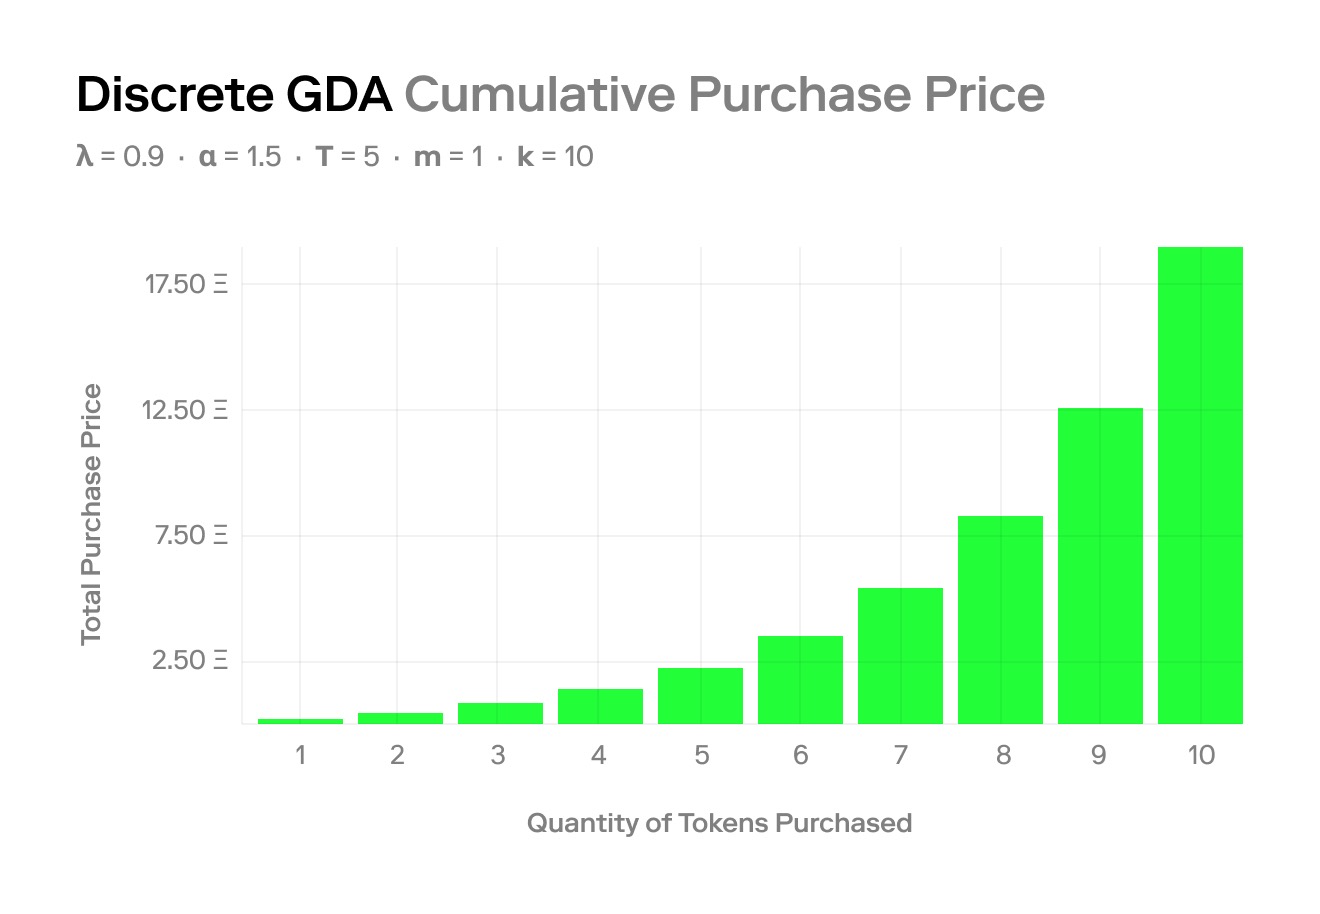Image resolution: width=1320 pixels, height=914 pixels.
Task: Click the green bar for quantity 6
Action: point(800,680)
